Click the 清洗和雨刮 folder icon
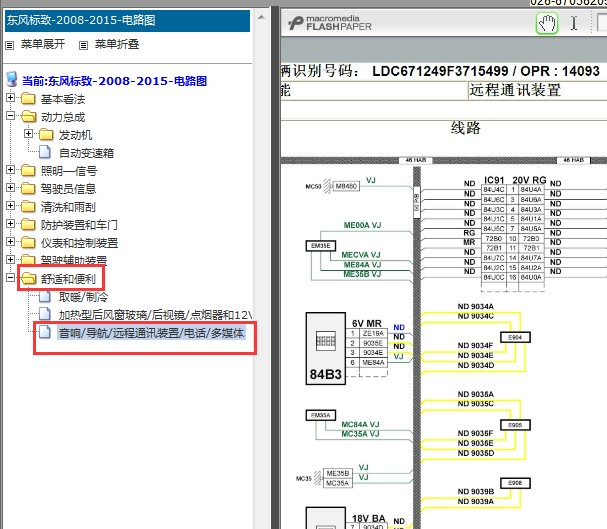This screenshot has height=529, width=607. [x=28, y=207]
